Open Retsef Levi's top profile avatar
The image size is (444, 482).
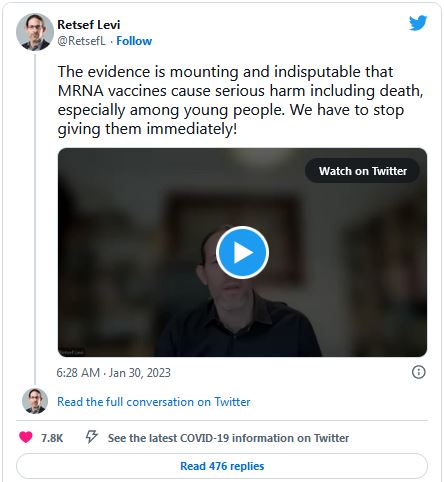click(35, 32)
